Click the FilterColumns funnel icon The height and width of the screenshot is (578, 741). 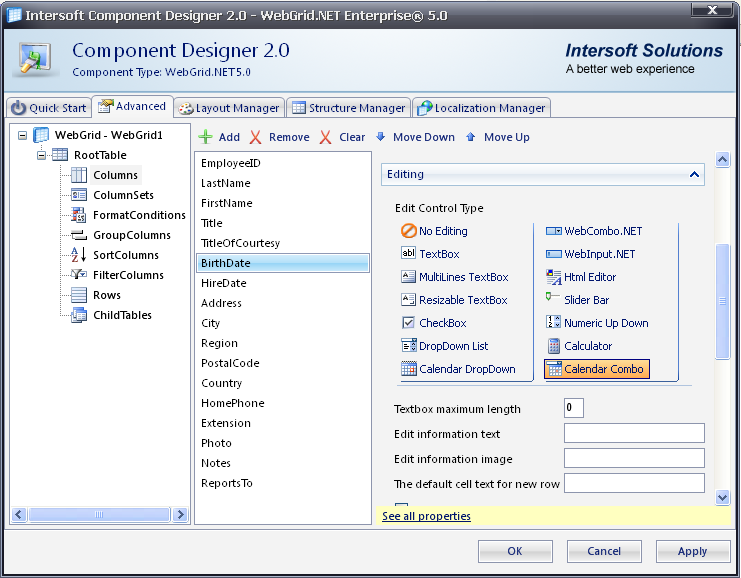pyautogui.click(x=78, y=274)
